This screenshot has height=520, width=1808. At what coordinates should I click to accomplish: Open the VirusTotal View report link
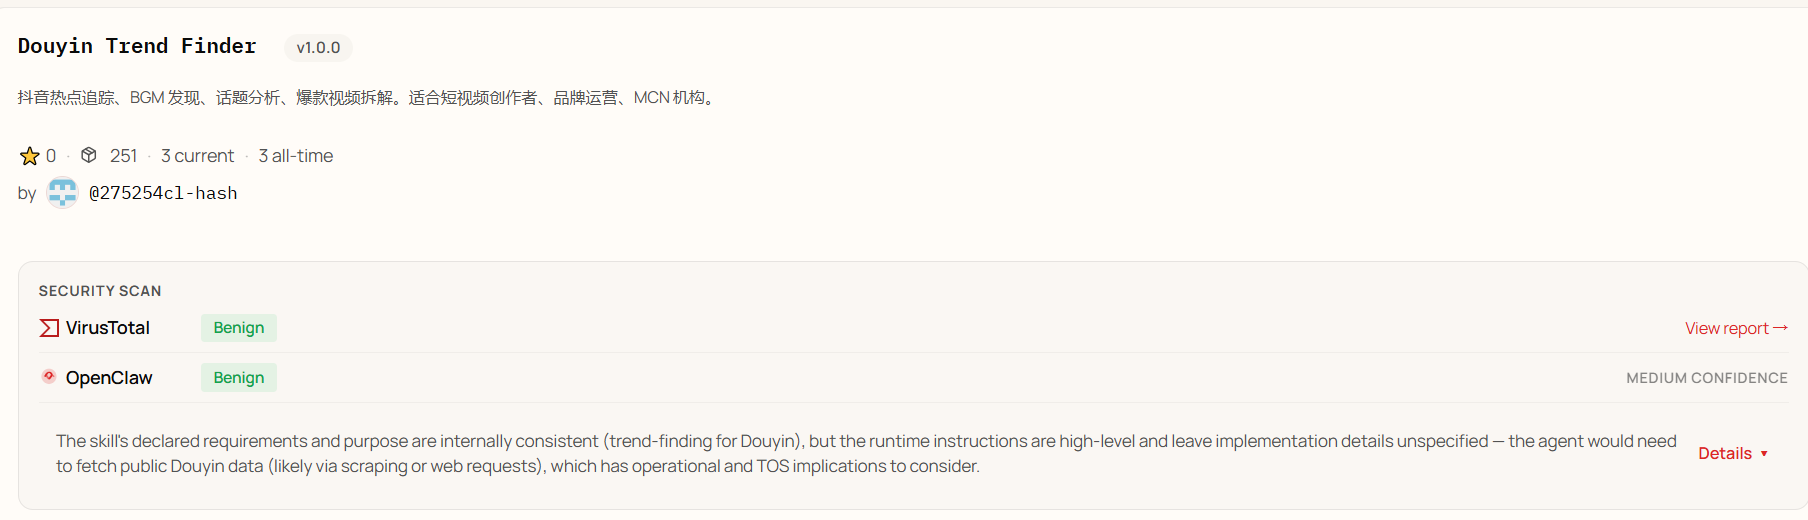coord(1726,328)
